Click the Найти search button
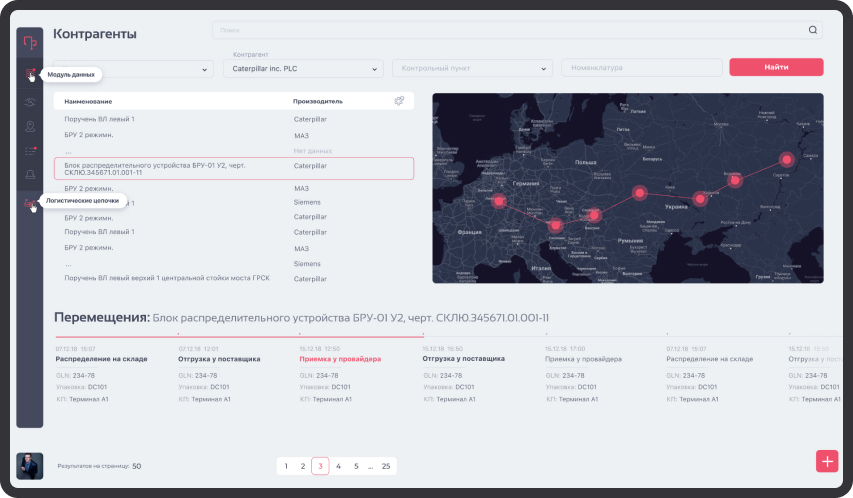The image size is (853, 498). 776,67
